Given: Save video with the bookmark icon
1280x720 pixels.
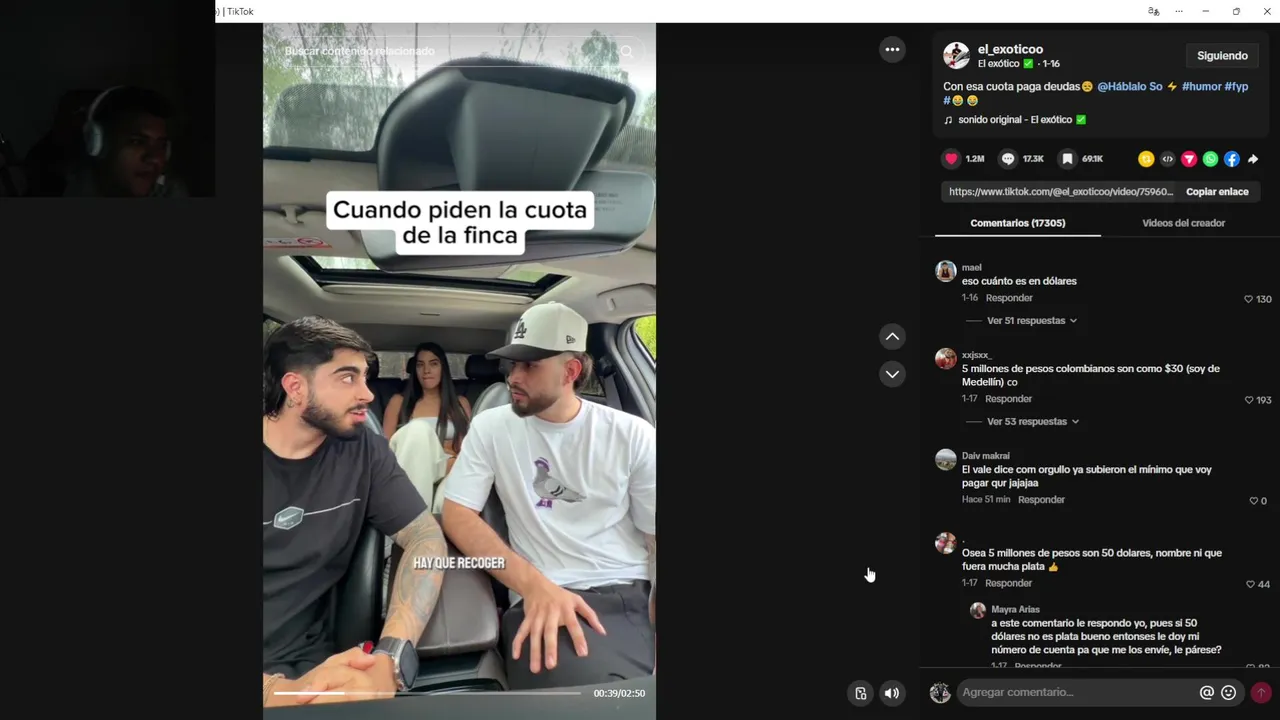Looking at the screenshot, I should [x=1067, y=159].
